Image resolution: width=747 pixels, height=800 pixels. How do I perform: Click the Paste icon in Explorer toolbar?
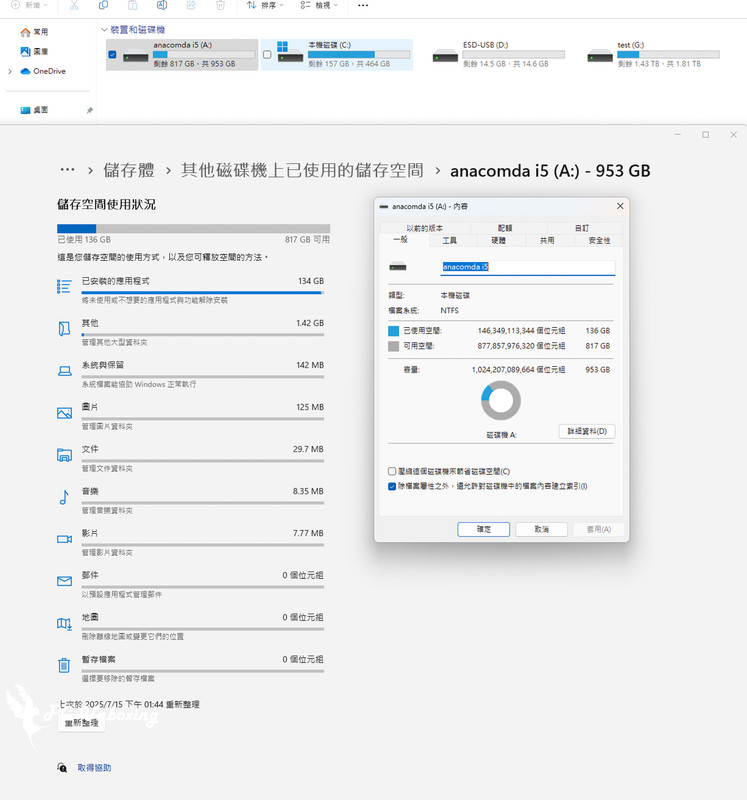(132, 6)
